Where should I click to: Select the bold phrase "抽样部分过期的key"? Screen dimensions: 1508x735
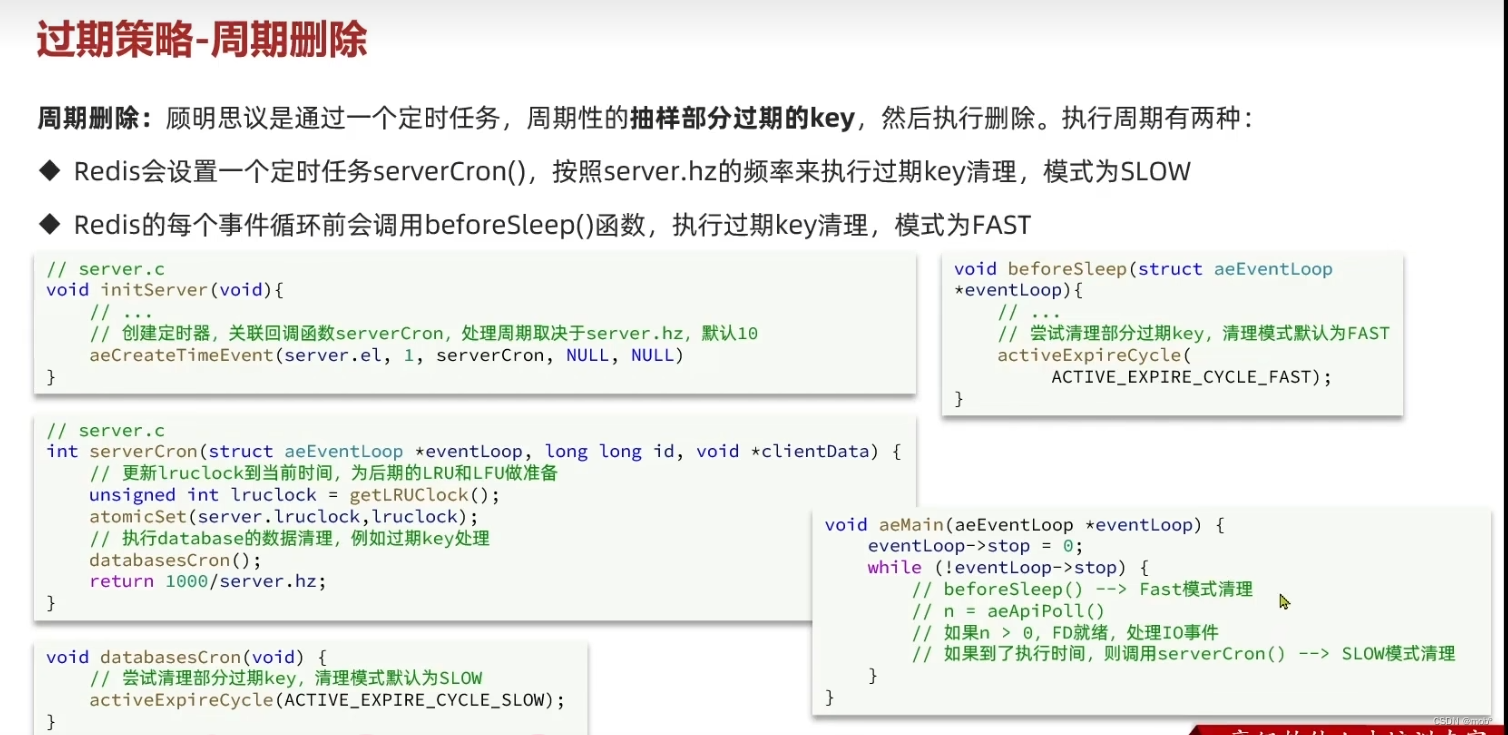(x=742, y=119)
